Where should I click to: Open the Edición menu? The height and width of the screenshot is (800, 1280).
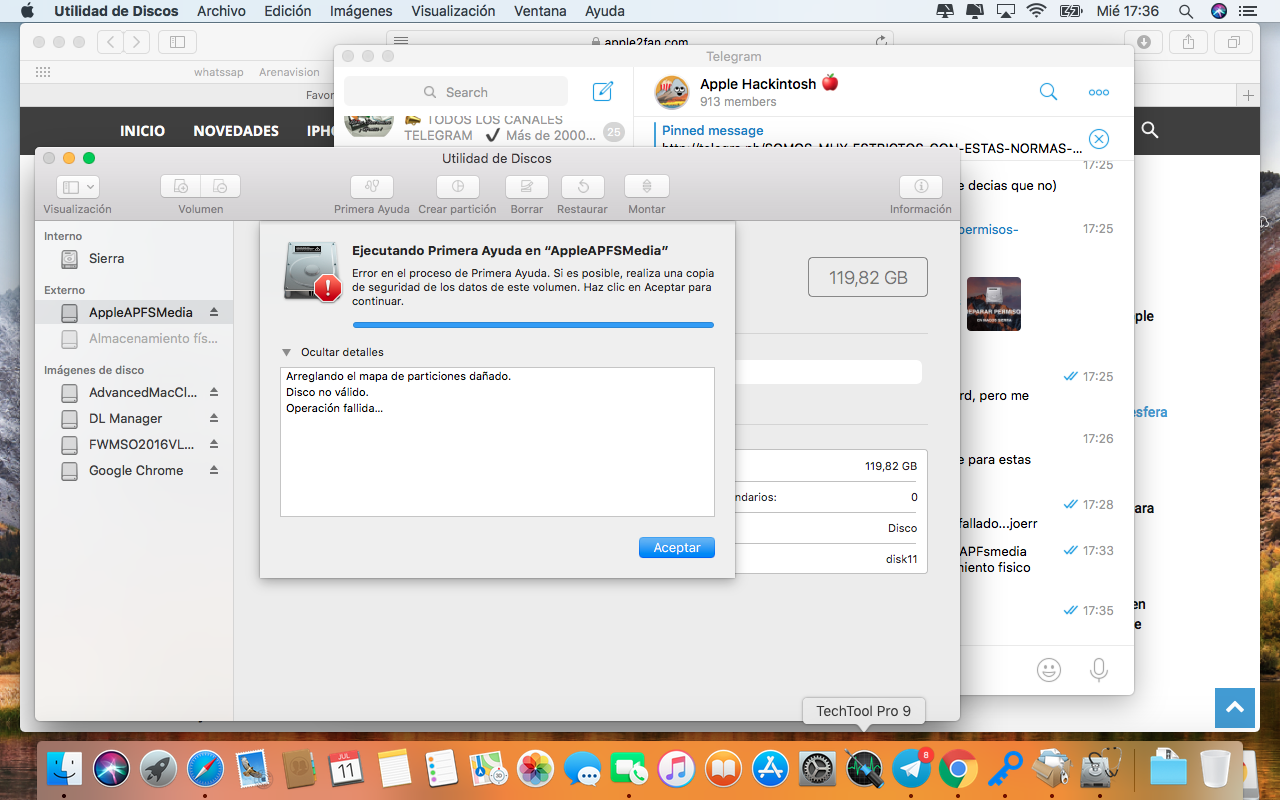click(x=288, y=11)
